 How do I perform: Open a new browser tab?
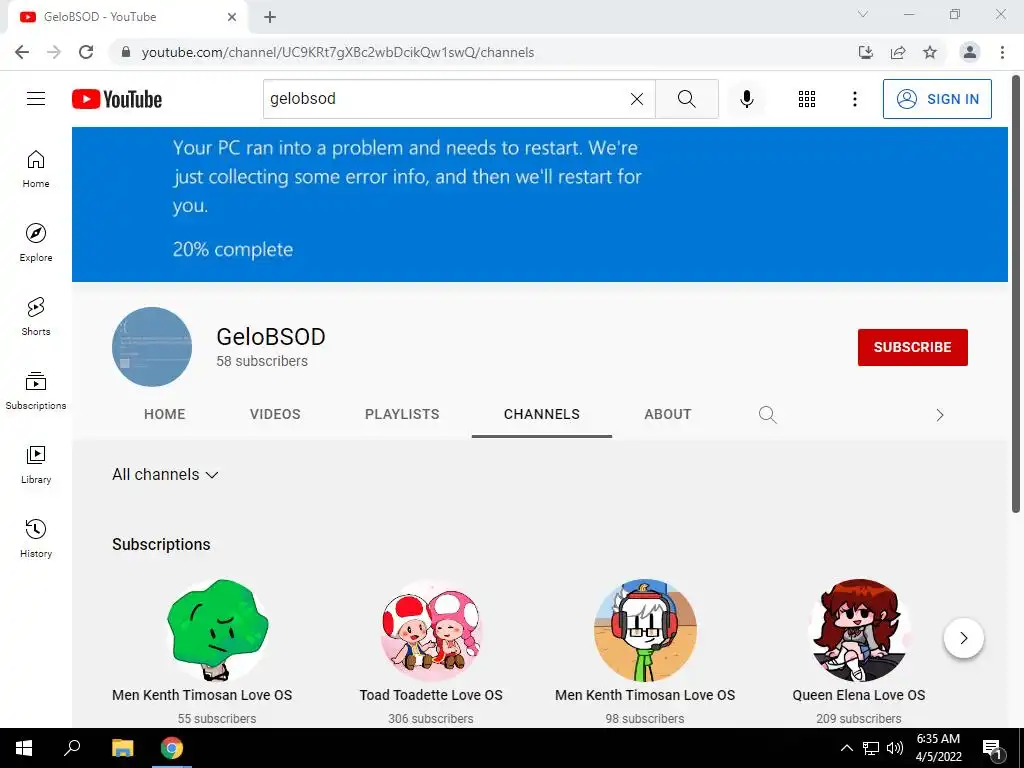270,17
